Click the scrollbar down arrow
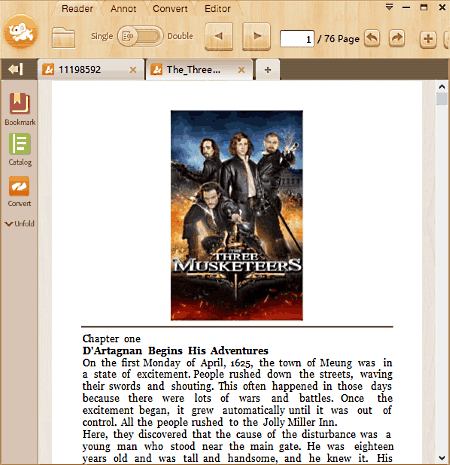This screenshot has height=465, width=450. tap(442, 458)
